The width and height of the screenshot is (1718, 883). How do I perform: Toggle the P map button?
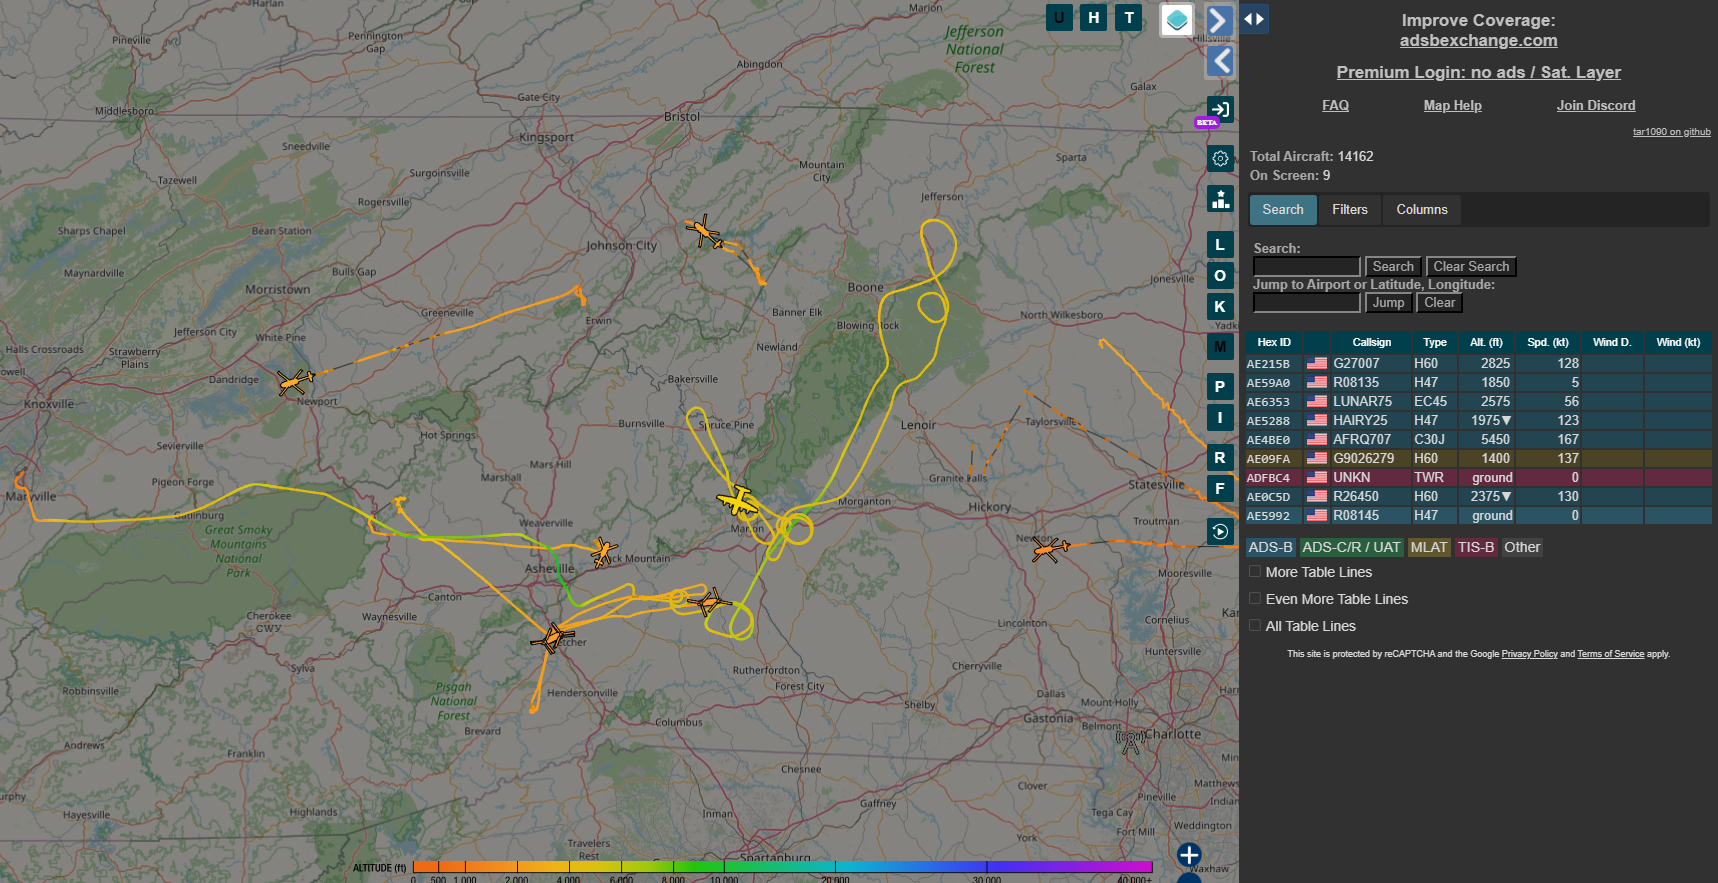tap(1220, 386)
